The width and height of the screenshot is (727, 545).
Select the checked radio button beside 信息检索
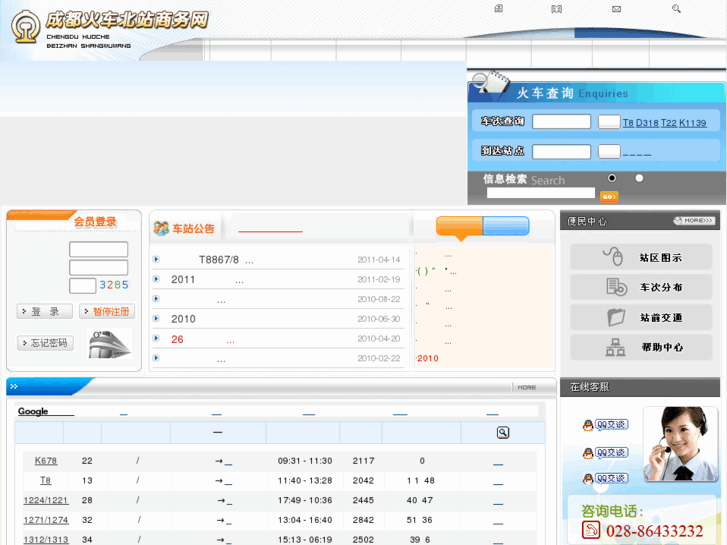coord(612,178)
